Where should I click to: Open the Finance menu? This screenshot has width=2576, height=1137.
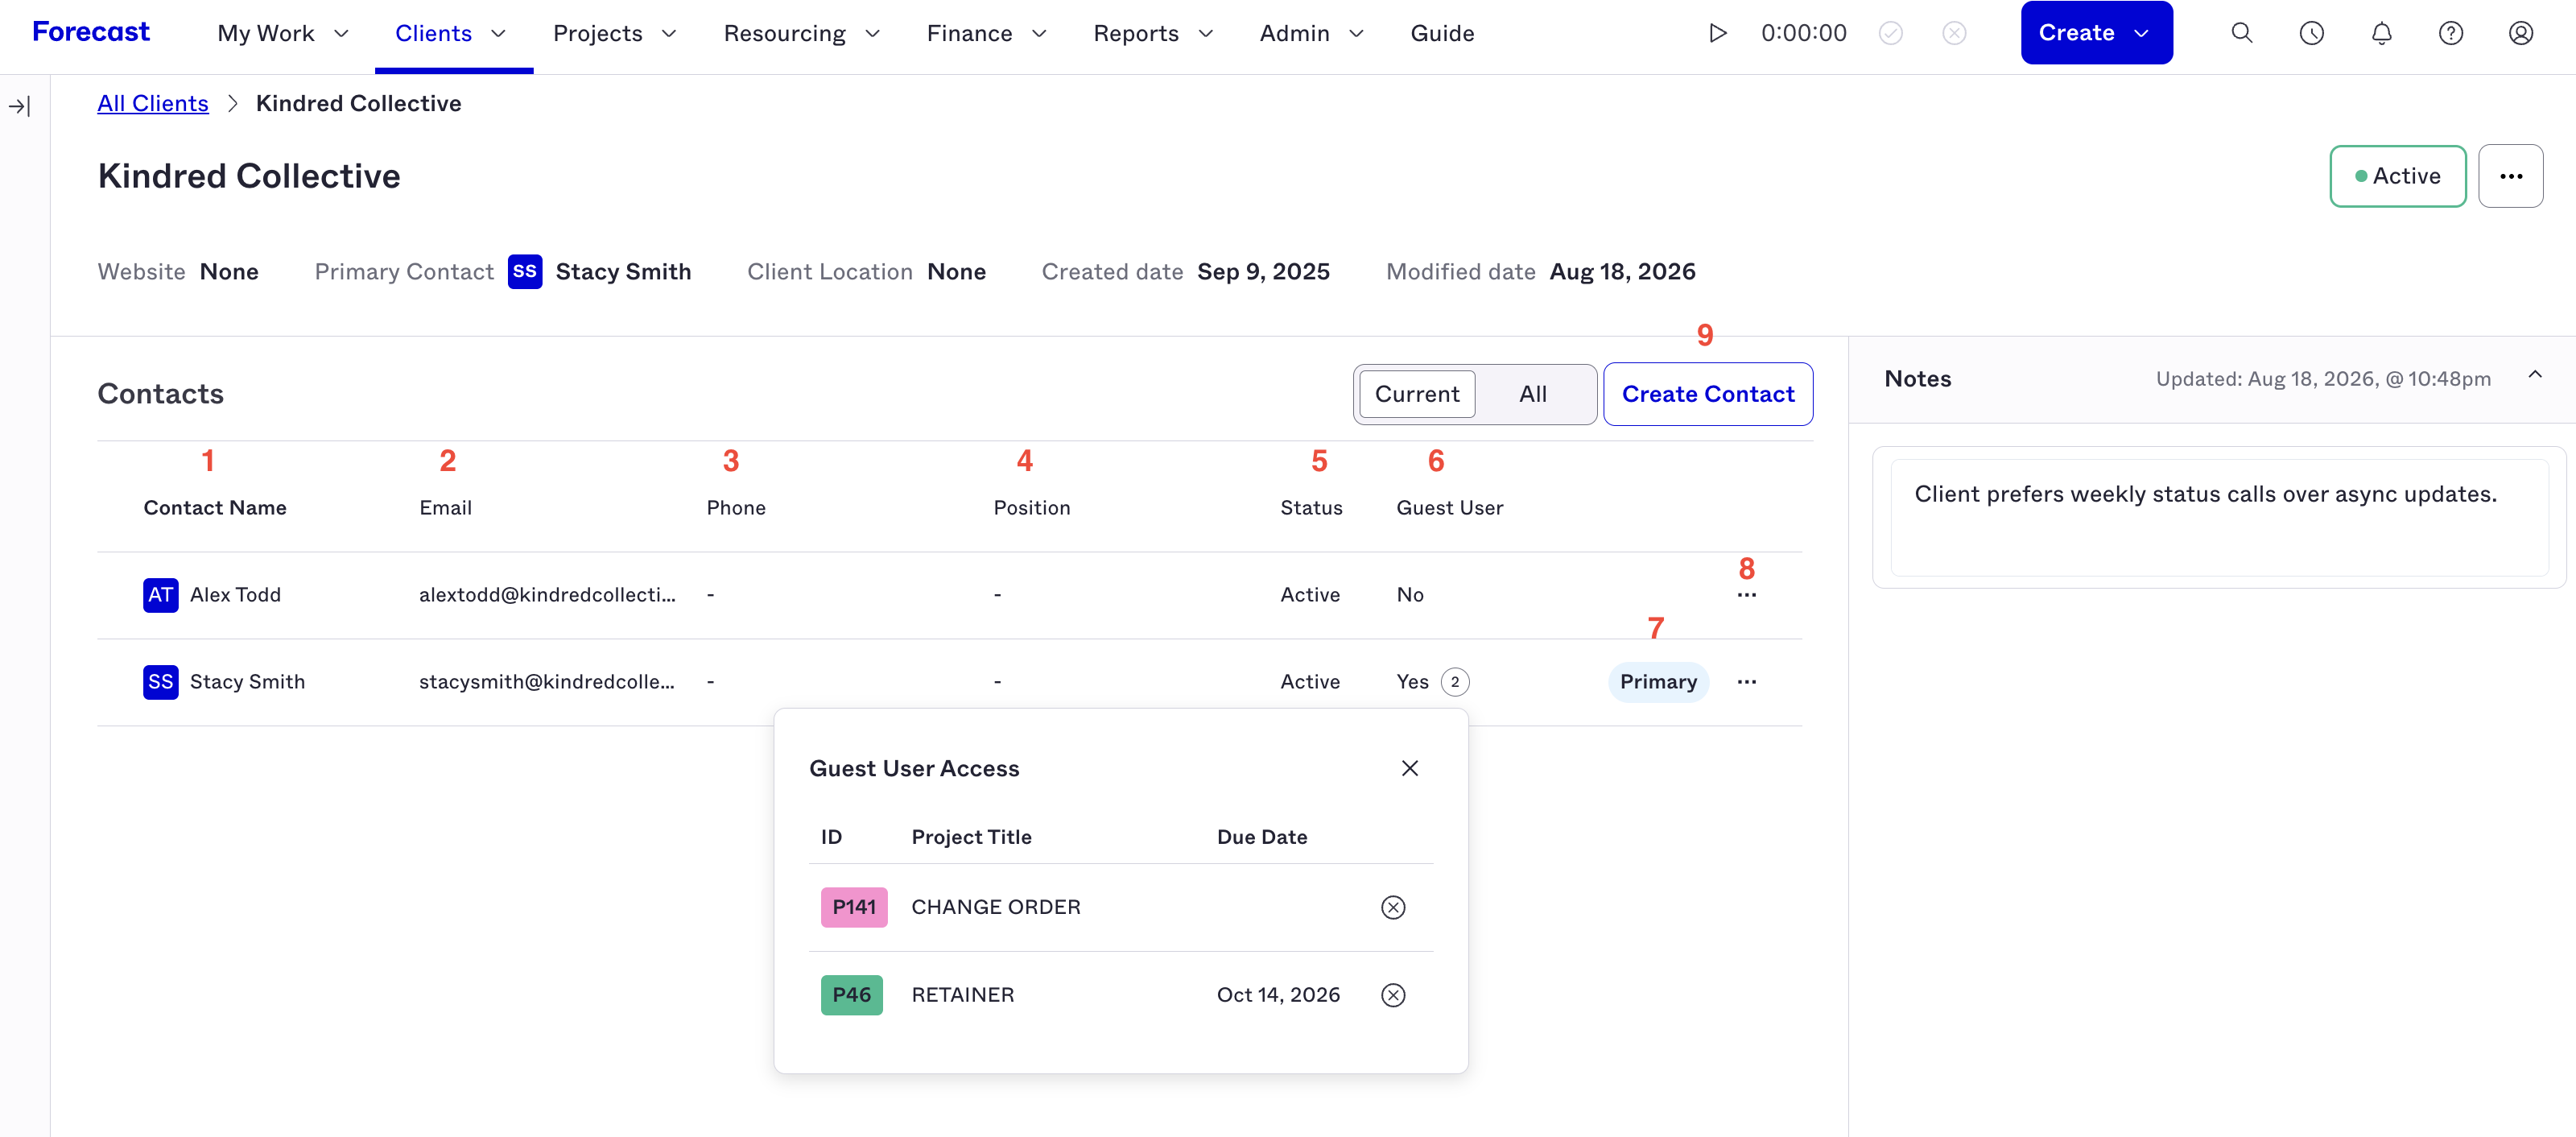coord(987,33)
